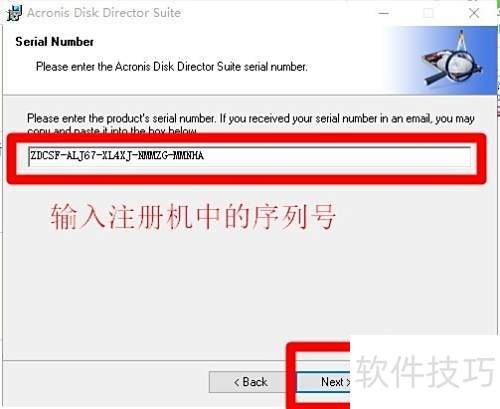
Task: Click the red Chinese annotation about the serial number
Action: pos(193,217)
